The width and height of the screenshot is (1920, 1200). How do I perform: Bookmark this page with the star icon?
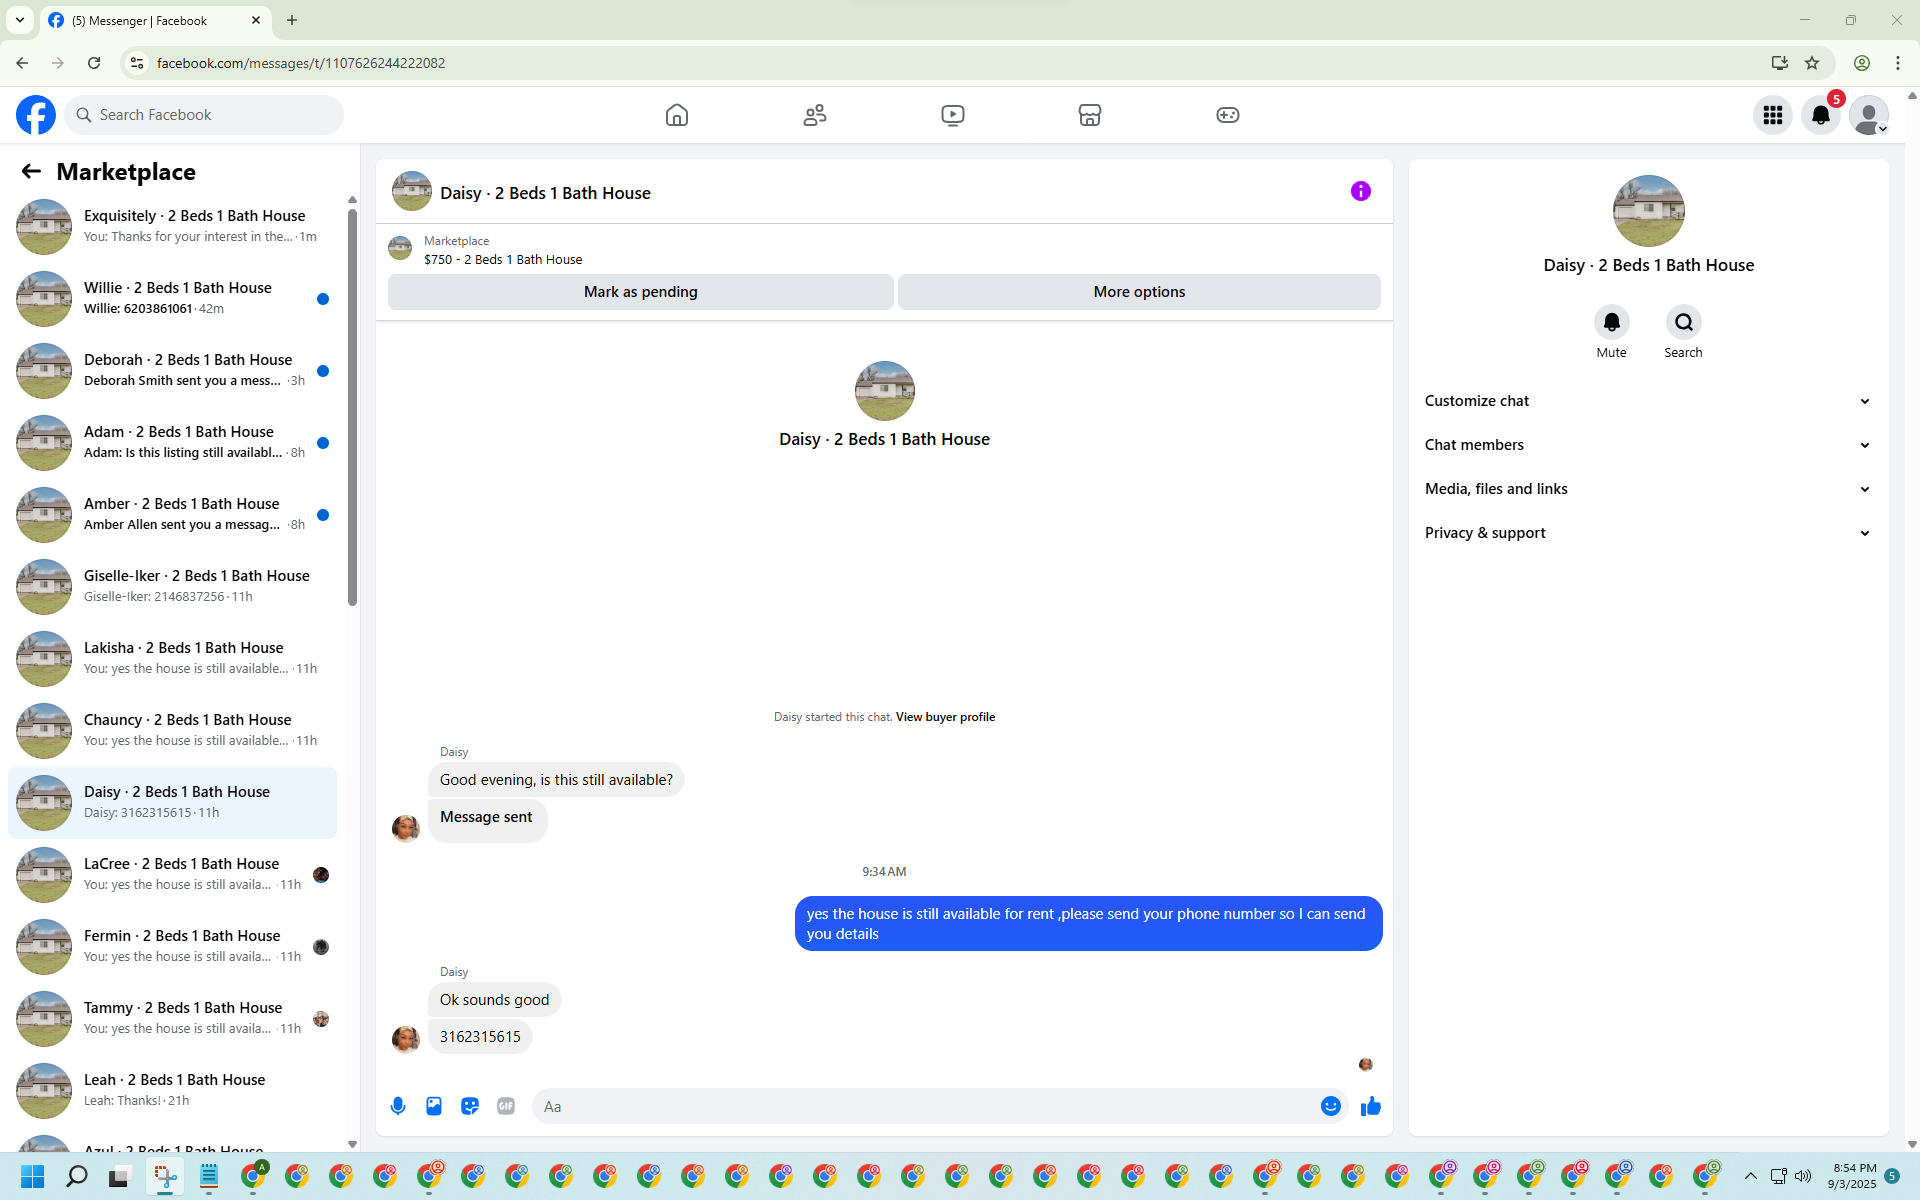click(1812, 63)
